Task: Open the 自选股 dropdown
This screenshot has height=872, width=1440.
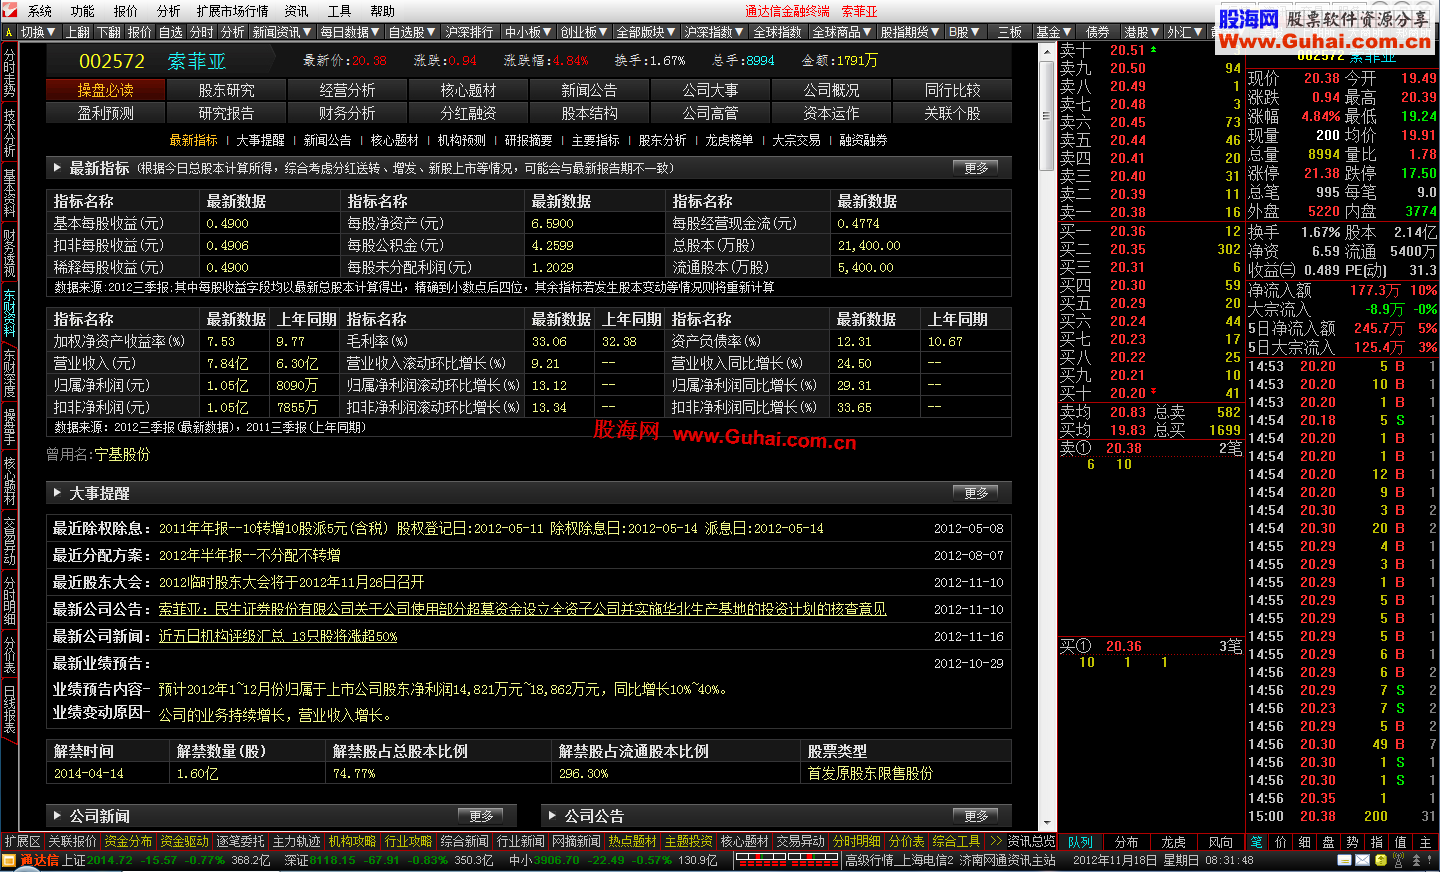Action: 412,32
